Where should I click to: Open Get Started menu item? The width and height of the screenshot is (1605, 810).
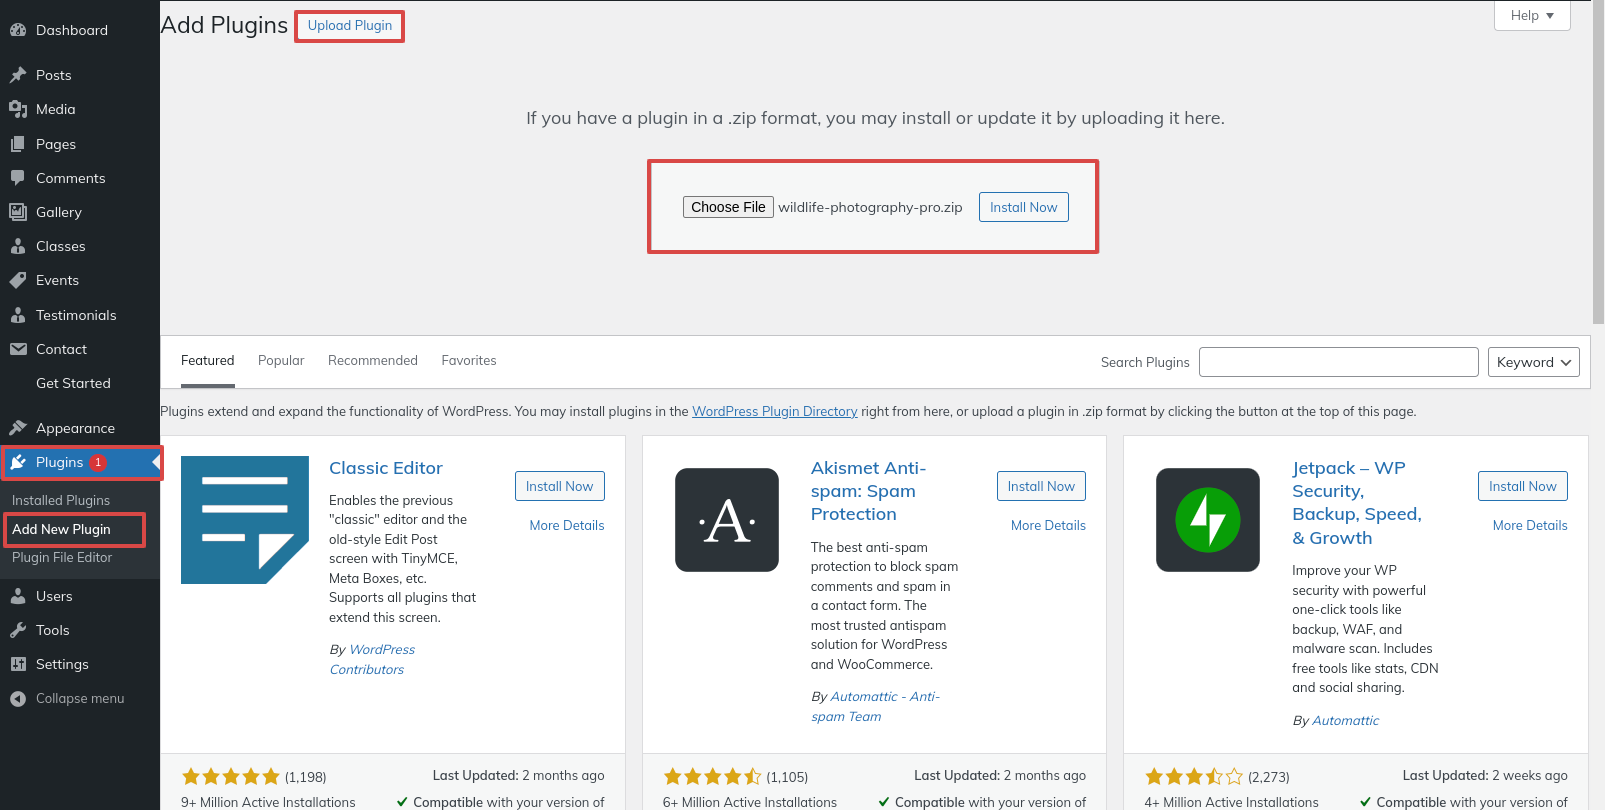click(73, 383)
